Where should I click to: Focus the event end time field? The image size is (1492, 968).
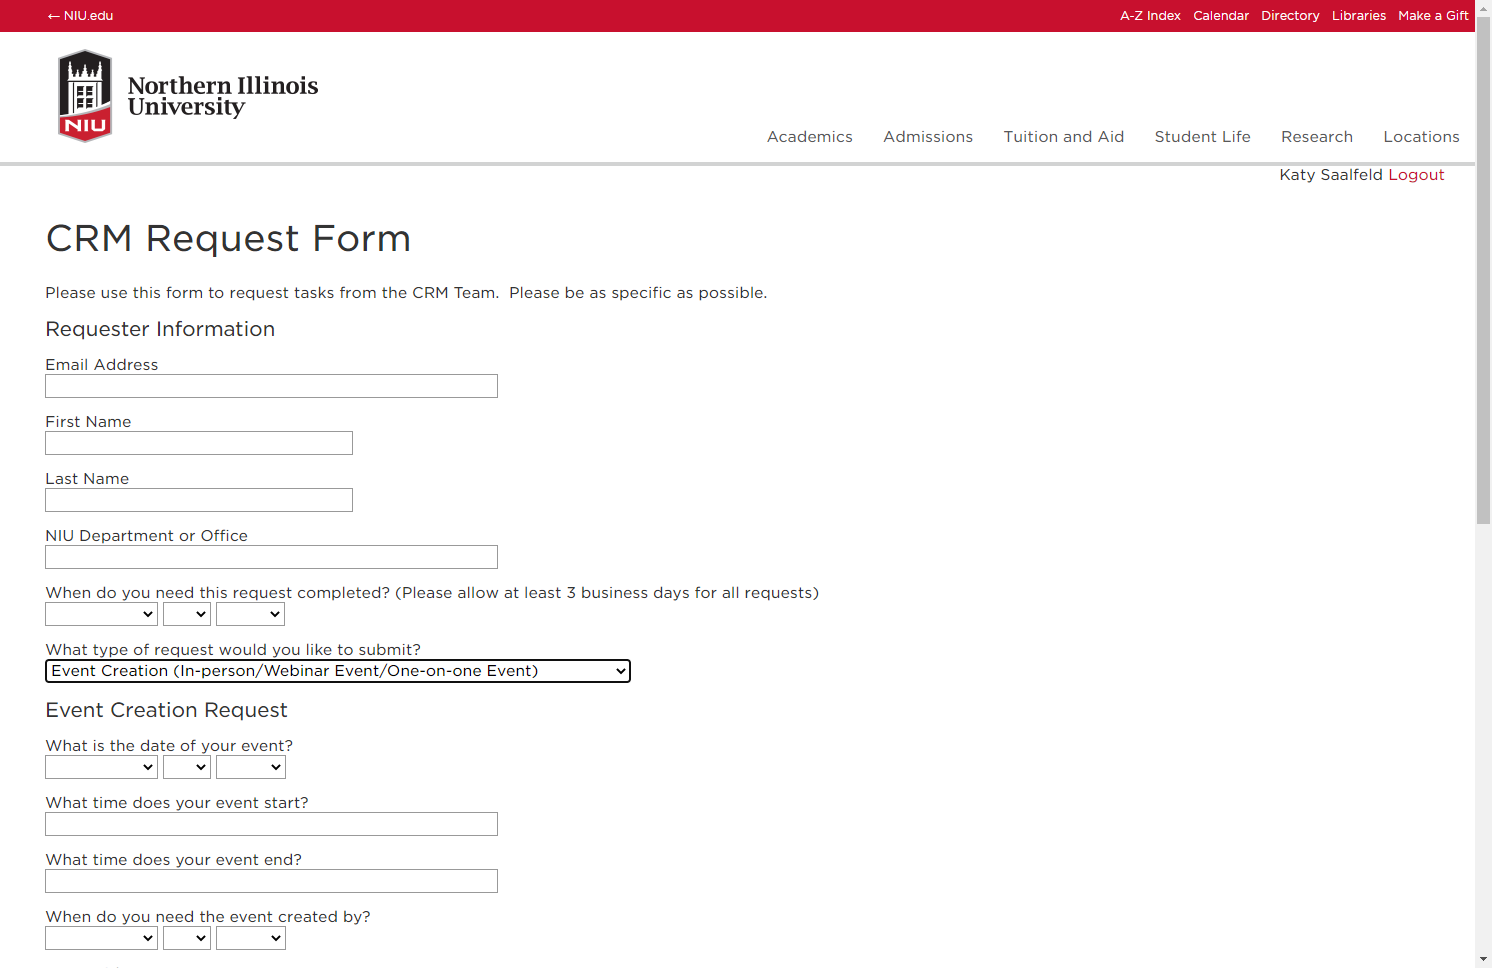(271, 881)
